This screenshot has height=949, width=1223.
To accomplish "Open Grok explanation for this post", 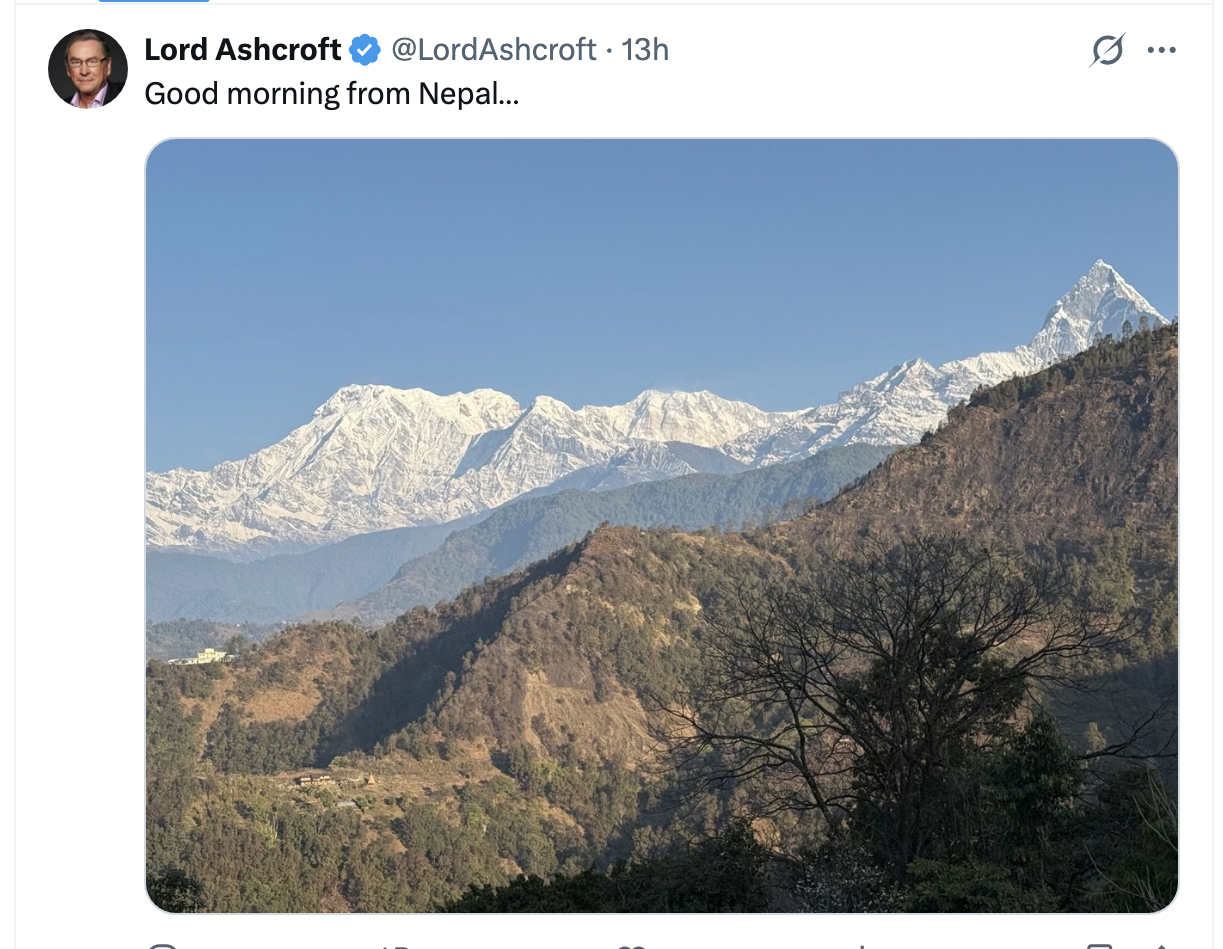I will point(1107,50).
